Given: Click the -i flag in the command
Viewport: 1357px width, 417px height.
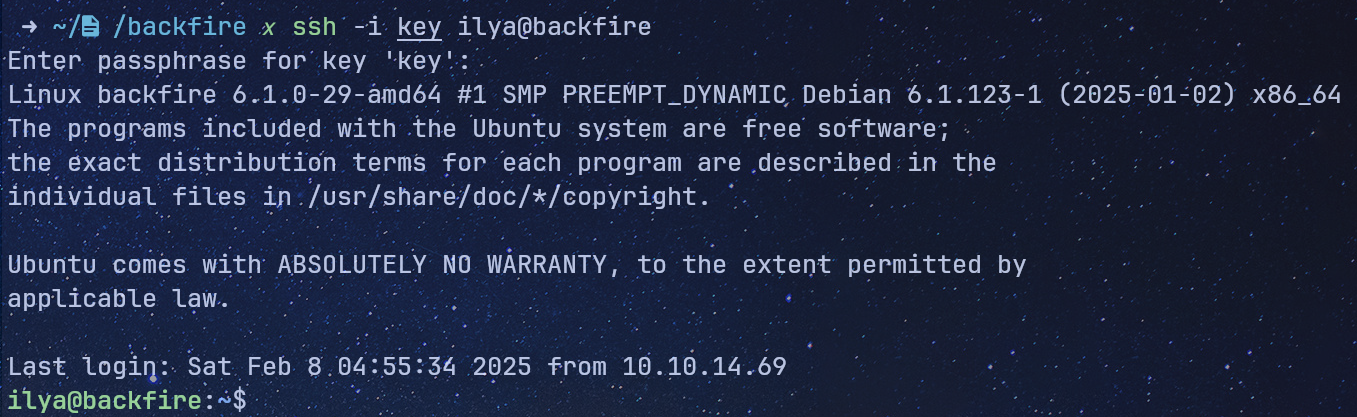Looking at the screenshot, I should coord(365,27).
